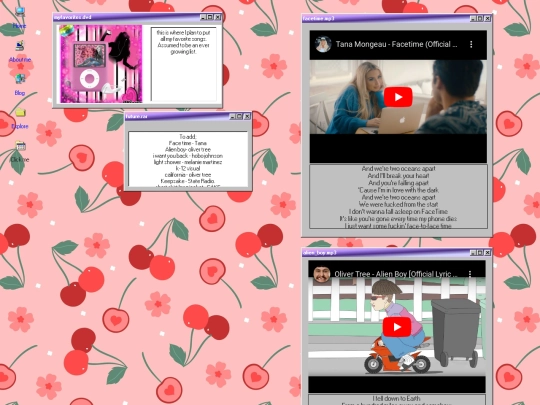Minimize the future.rar window
This screenshot has height=405, width=540.
pyautogui.click(x=232, y=116)
